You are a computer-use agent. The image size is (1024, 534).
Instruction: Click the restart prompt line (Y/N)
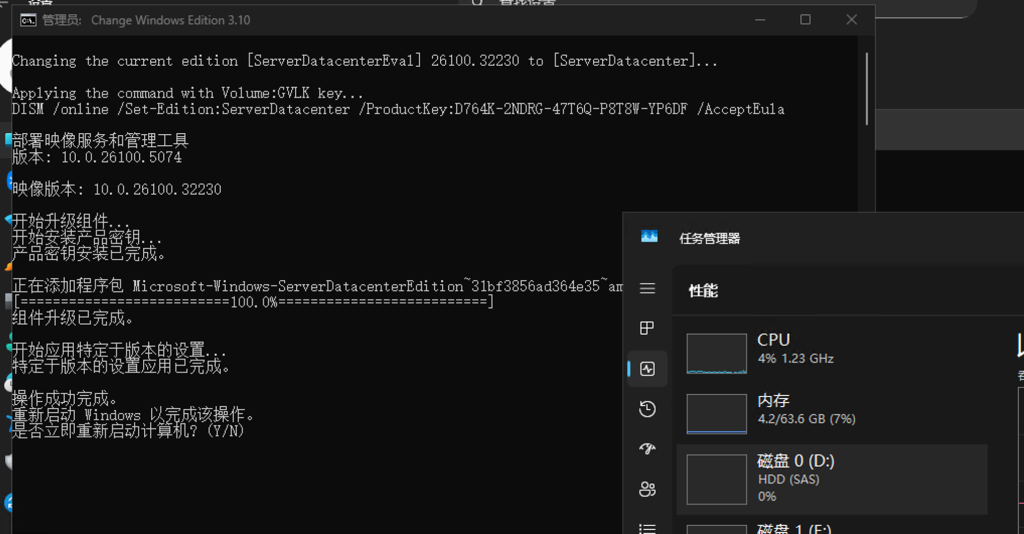[x=128, y=431]
